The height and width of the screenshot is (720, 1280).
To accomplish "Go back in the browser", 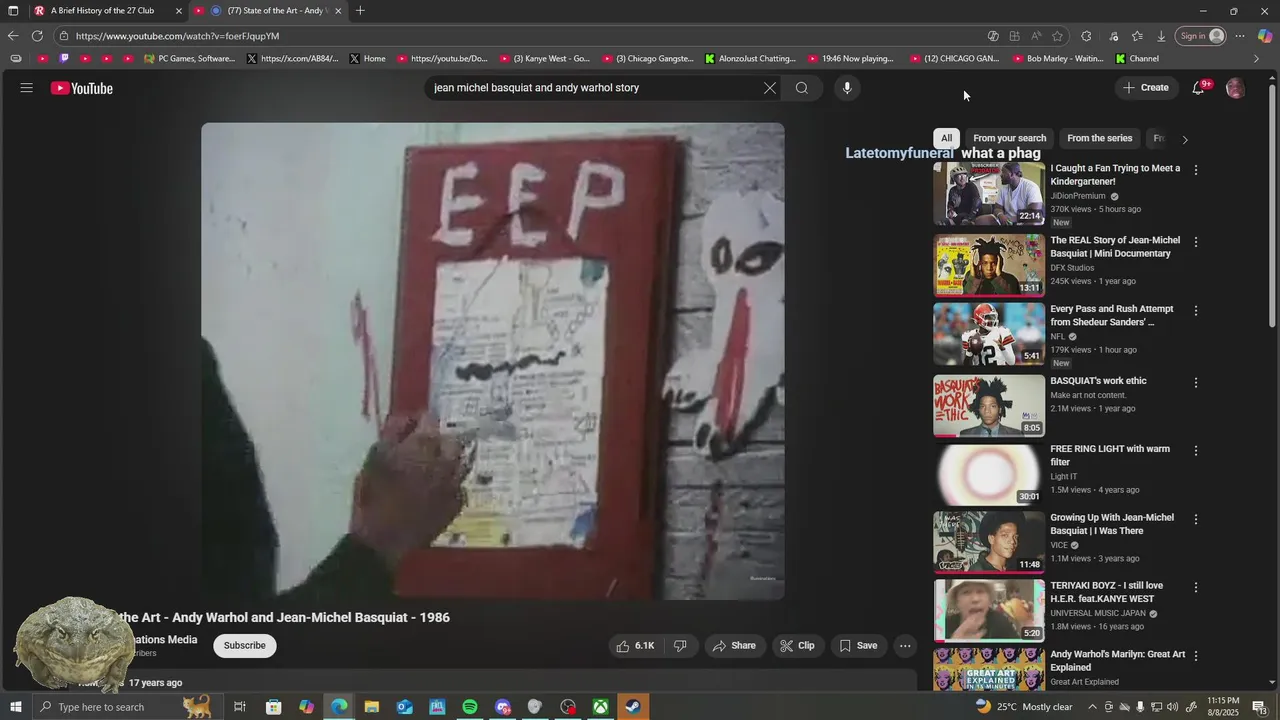I will tap(13, 36).
